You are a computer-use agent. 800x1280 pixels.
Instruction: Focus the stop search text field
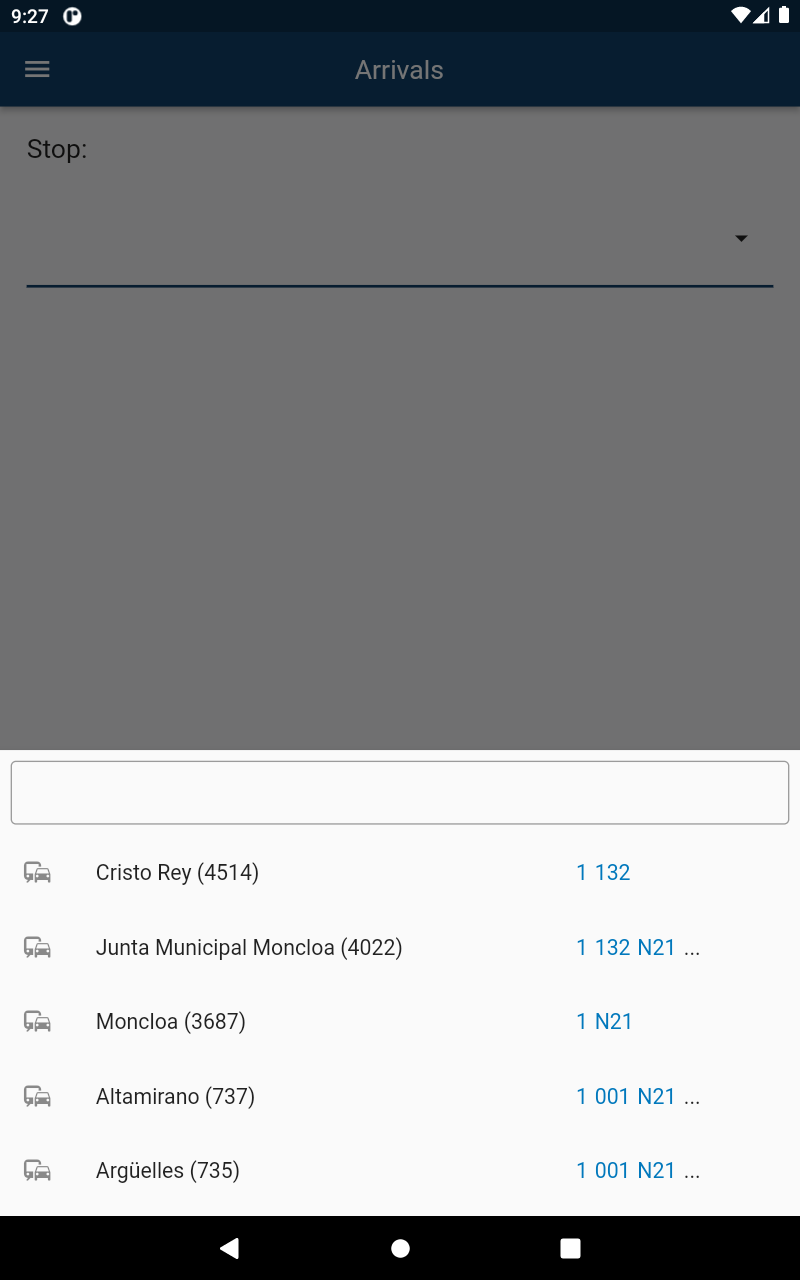pos(400,793)
